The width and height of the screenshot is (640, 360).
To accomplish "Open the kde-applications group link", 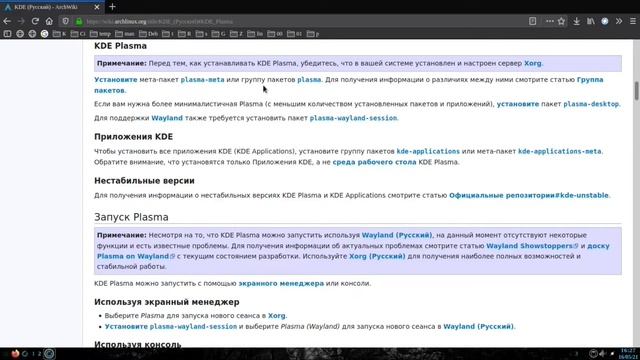I will [428, 151].
